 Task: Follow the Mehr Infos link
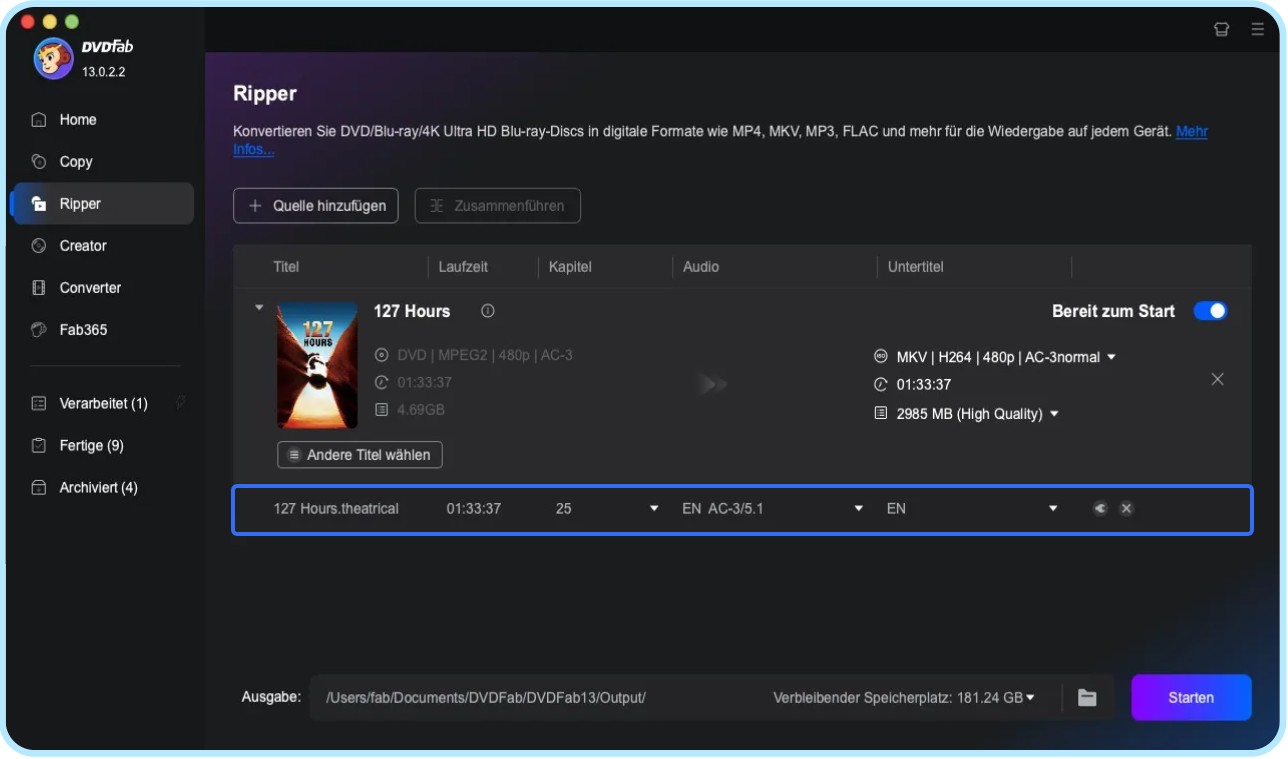click(x=1191, y=132)
